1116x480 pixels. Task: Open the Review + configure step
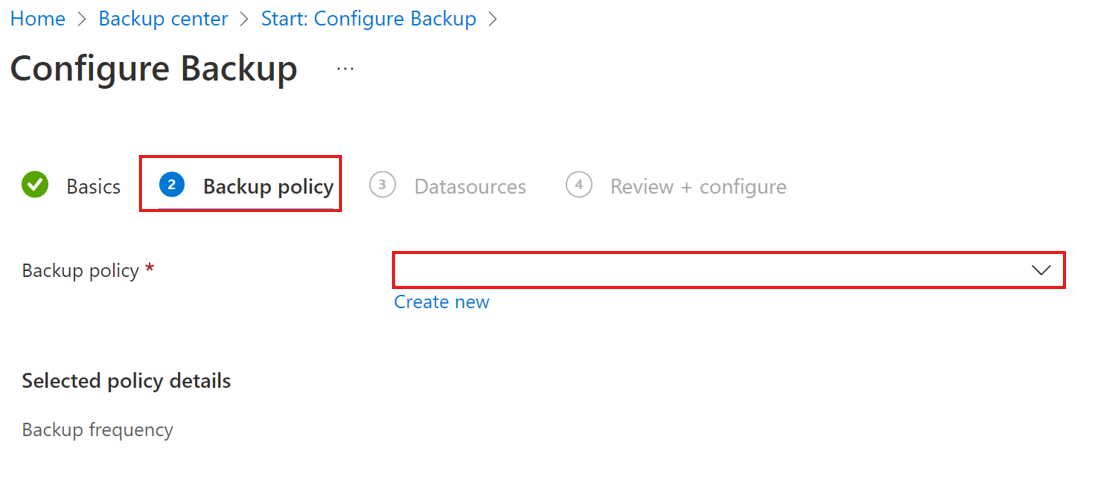(x=697, y=187)
